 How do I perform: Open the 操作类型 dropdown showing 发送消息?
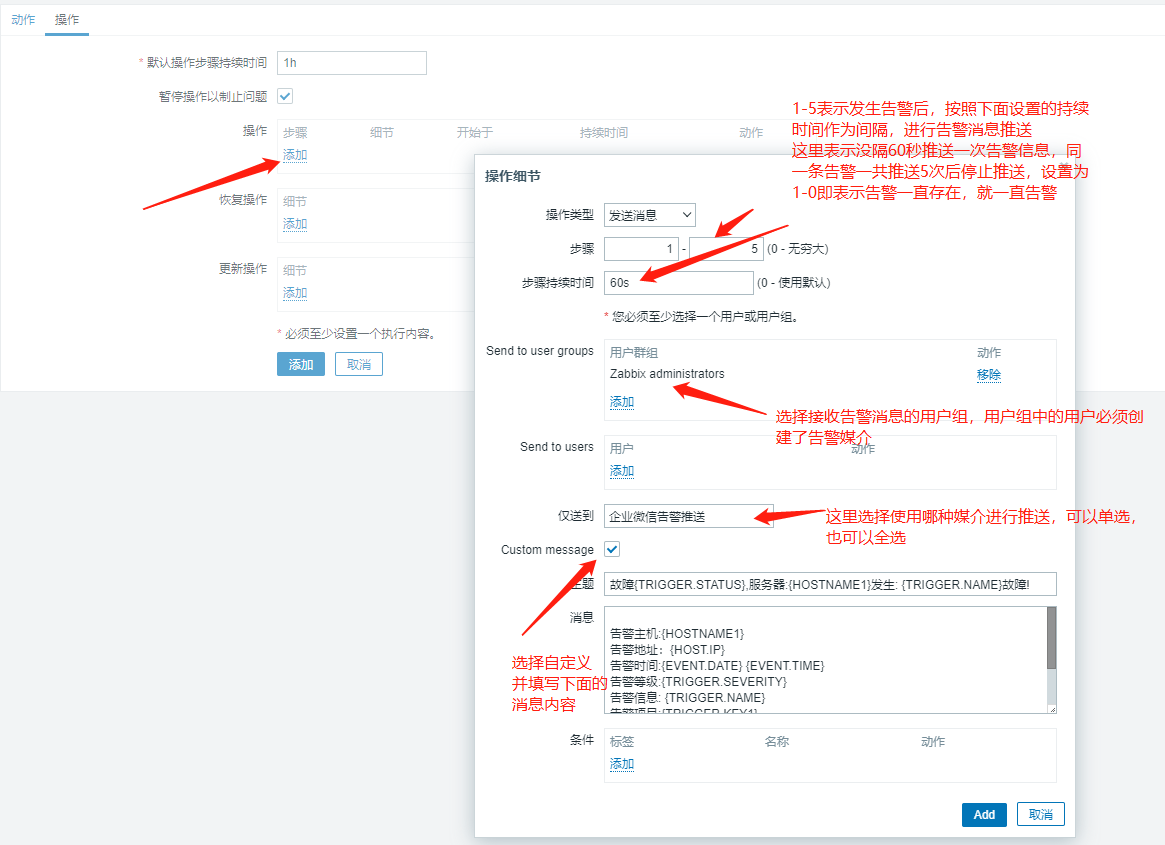(x=649, y=214)
